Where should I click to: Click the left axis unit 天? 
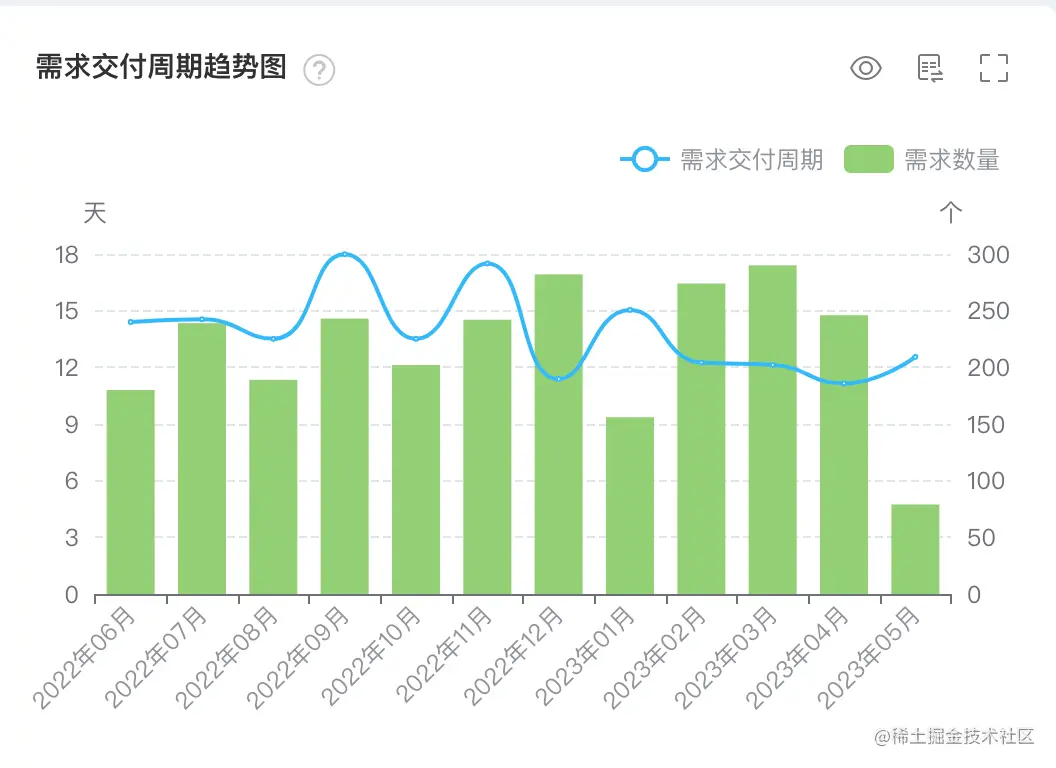click(x=95, y=213)
